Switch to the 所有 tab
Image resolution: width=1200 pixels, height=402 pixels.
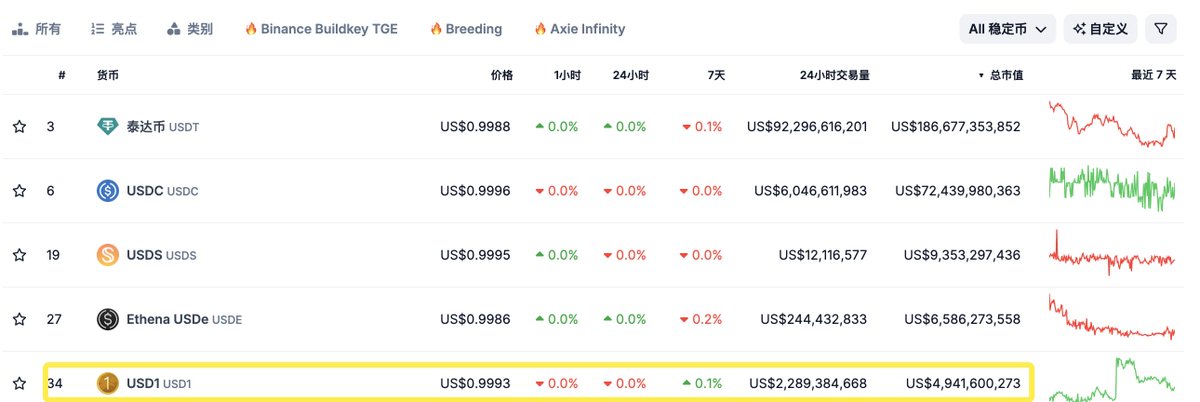(x=37, y=29)
